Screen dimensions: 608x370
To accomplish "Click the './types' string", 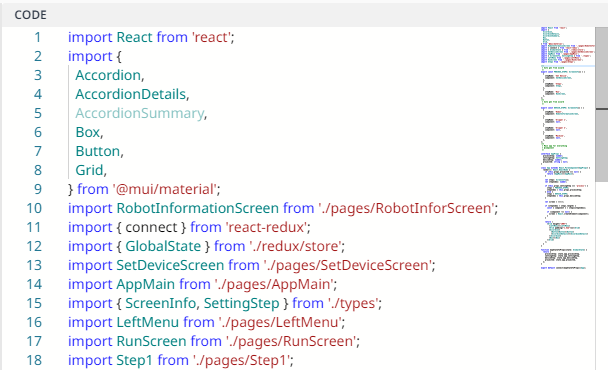I will (x=353, y=303).
